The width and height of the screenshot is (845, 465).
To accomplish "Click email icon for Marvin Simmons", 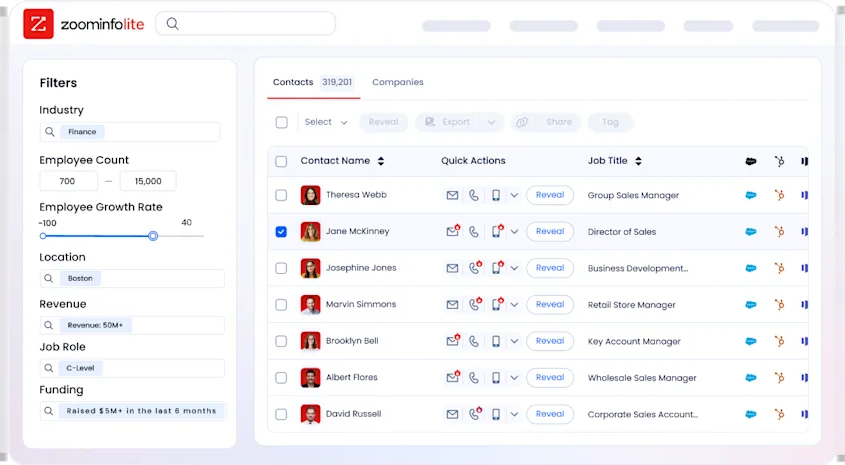I will pyautogui.click(x=452, y=304).
